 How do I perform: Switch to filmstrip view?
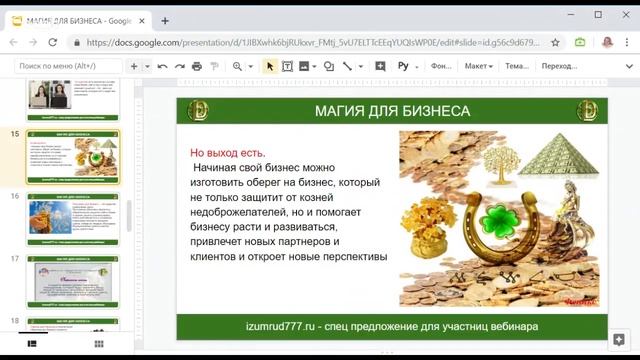point(32,344)
